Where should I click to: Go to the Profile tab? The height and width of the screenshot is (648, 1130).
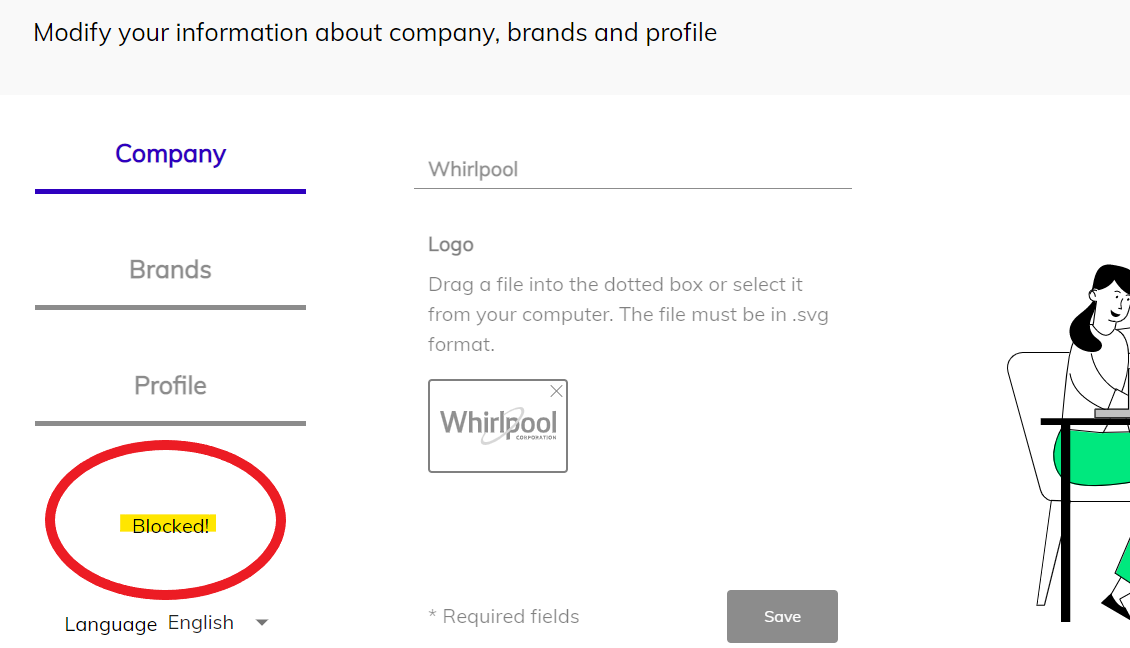pos(170,386)
